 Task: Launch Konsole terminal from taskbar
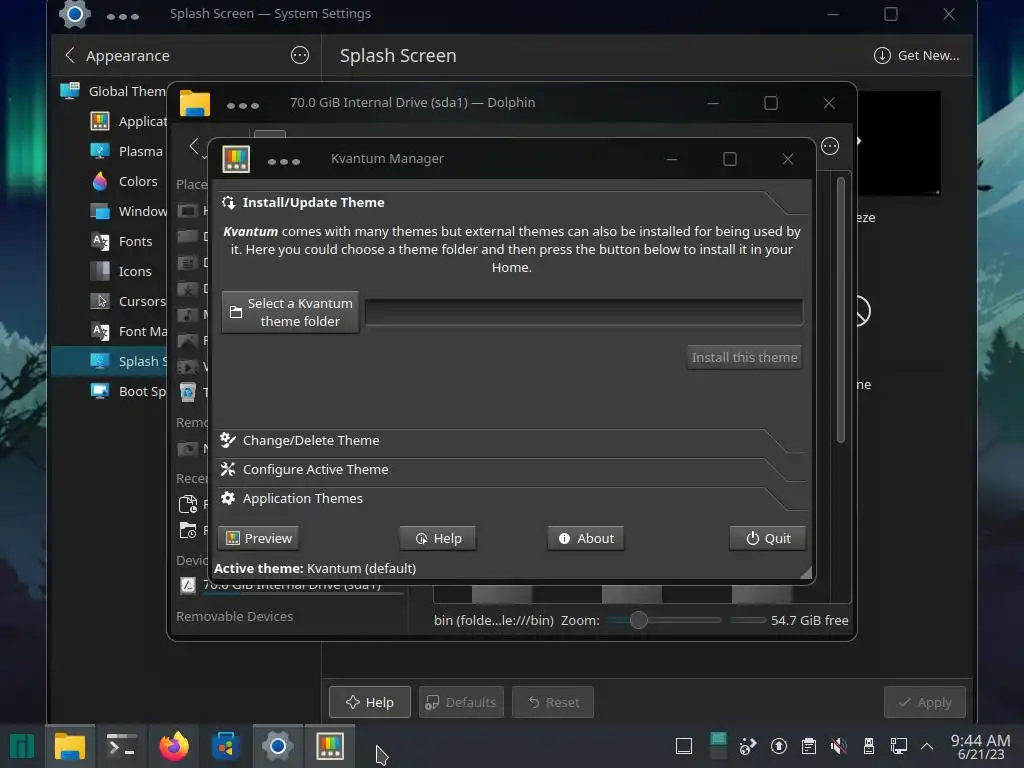coord(121,746)
